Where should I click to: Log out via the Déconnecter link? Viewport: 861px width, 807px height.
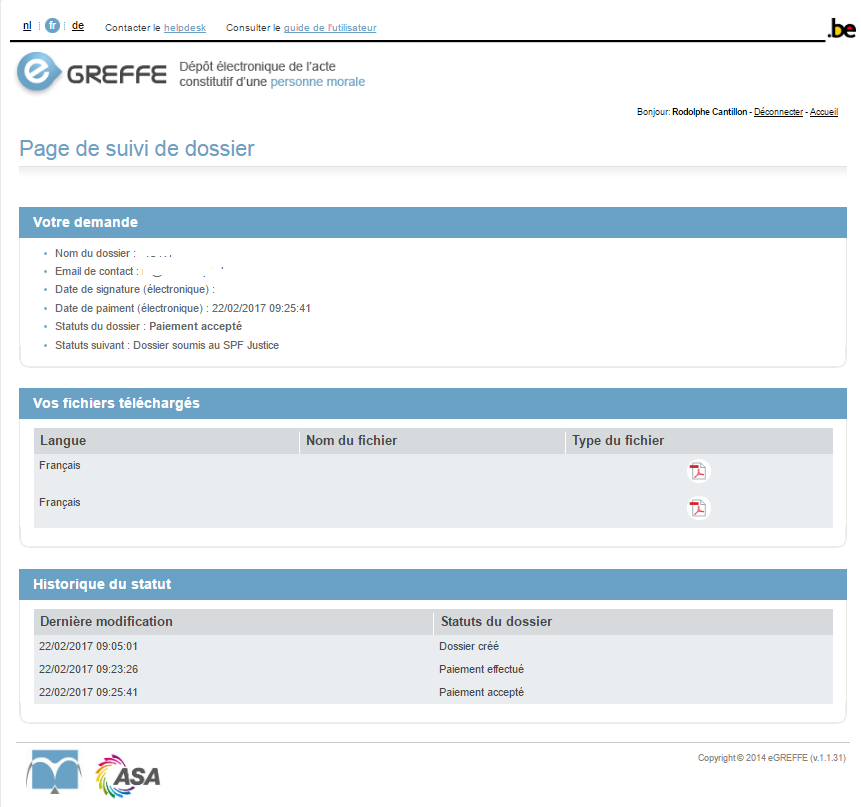(778, 112)
